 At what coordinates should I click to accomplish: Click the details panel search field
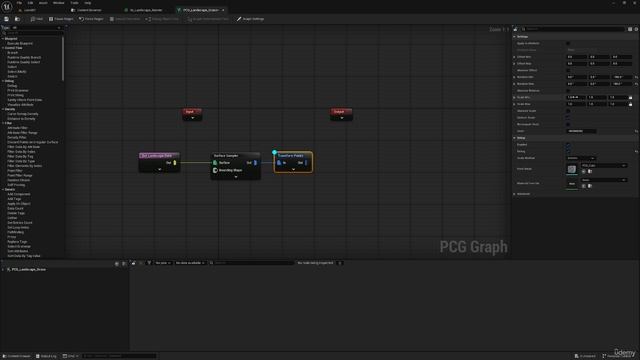pyautogui.click(x=573, y=29)
